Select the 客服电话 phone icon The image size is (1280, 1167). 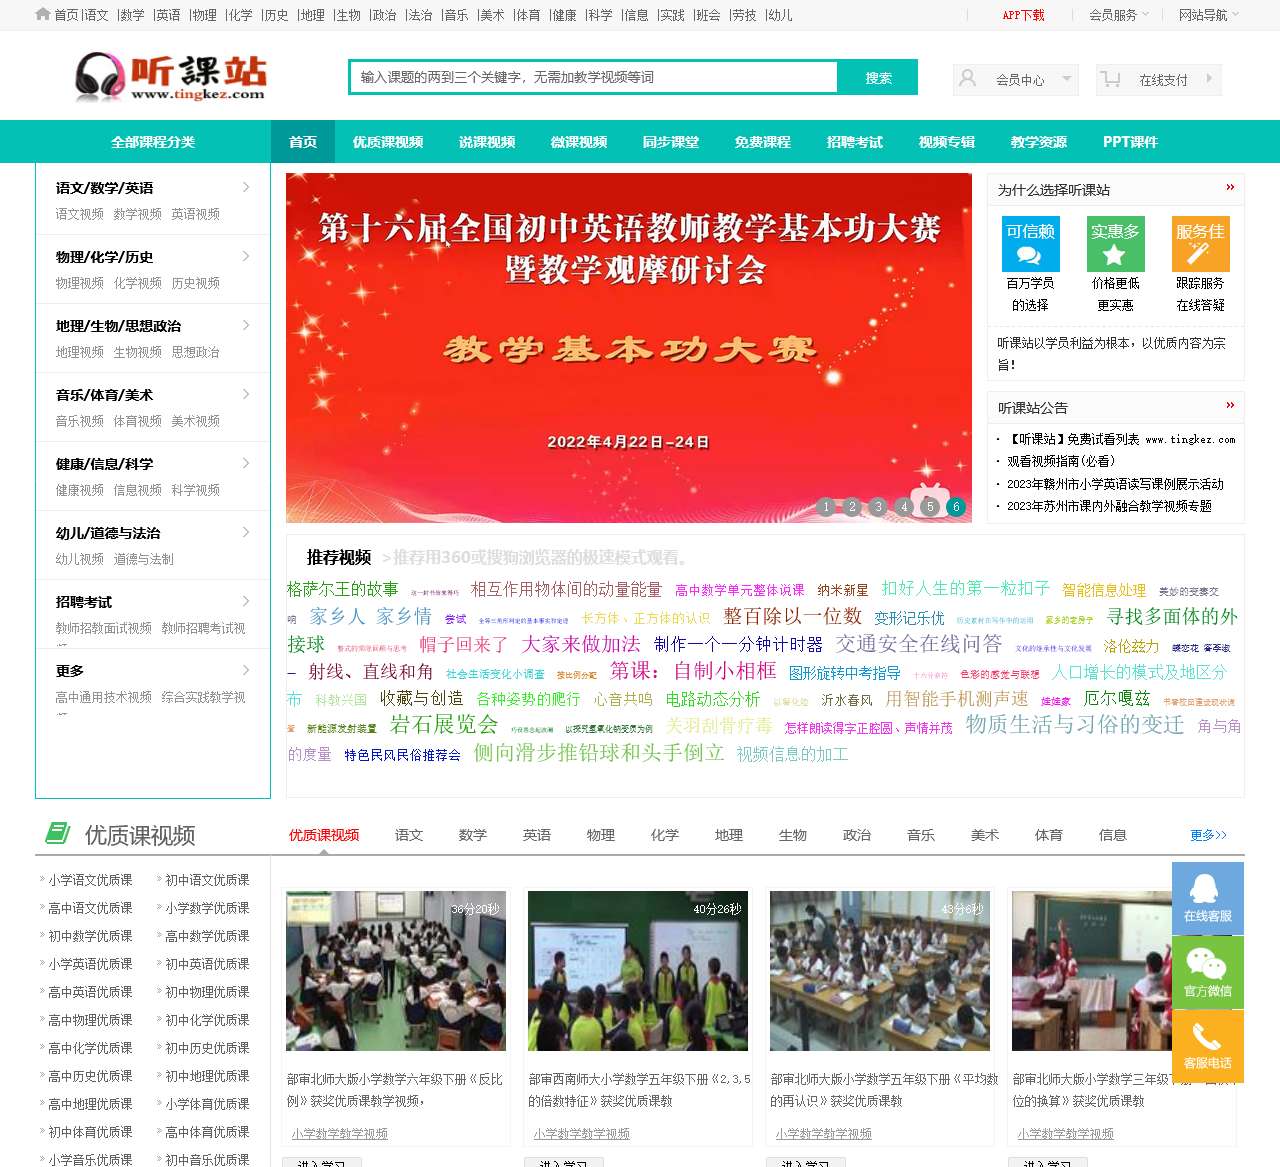click(1207, 1042)
